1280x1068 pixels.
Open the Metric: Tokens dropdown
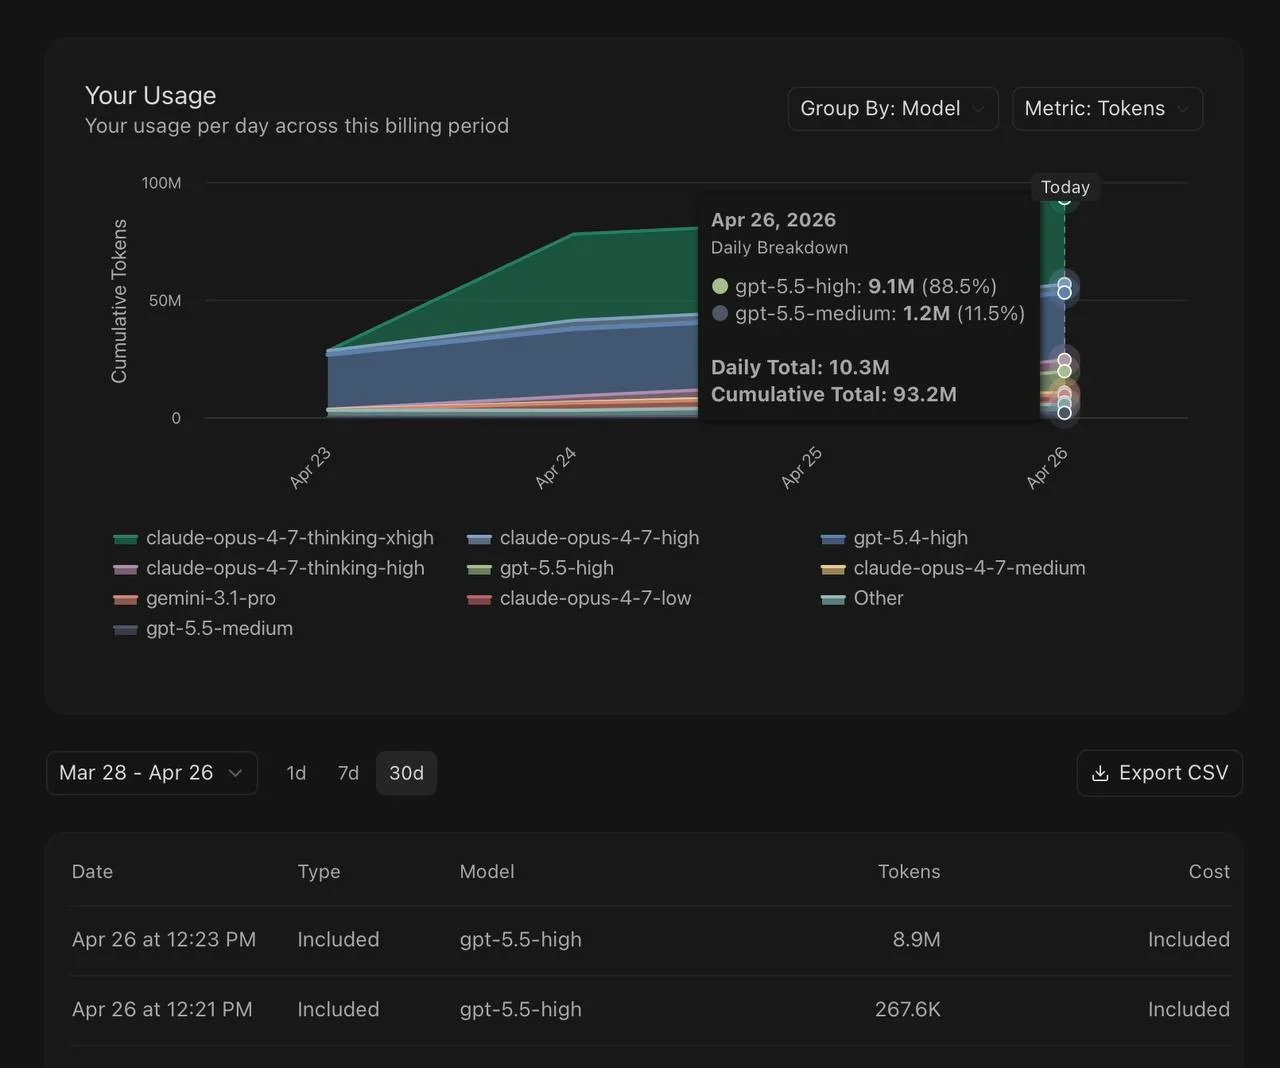click(1107, 109)
